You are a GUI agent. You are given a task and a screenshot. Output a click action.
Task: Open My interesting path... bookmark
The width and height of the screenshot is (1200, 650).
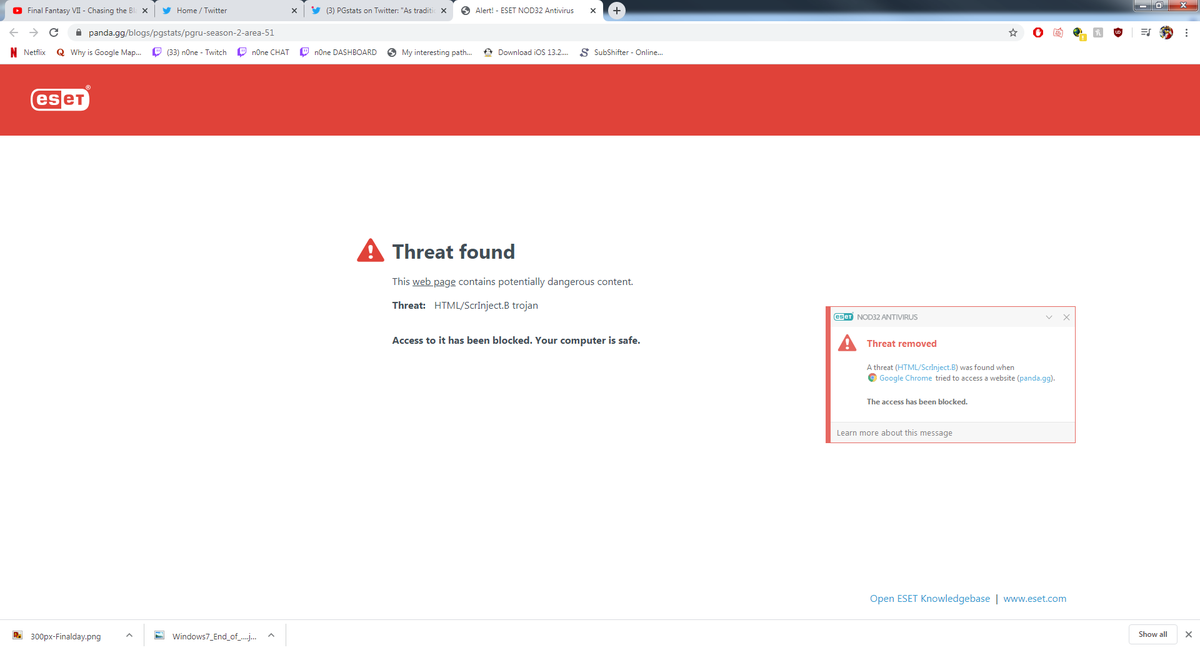(430, 52)
